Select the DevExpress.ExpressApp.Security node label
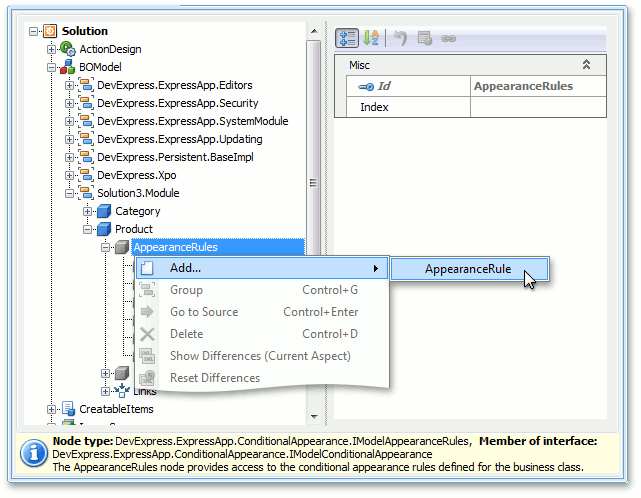This screenshot has width=641, height=498. point(177,103)
